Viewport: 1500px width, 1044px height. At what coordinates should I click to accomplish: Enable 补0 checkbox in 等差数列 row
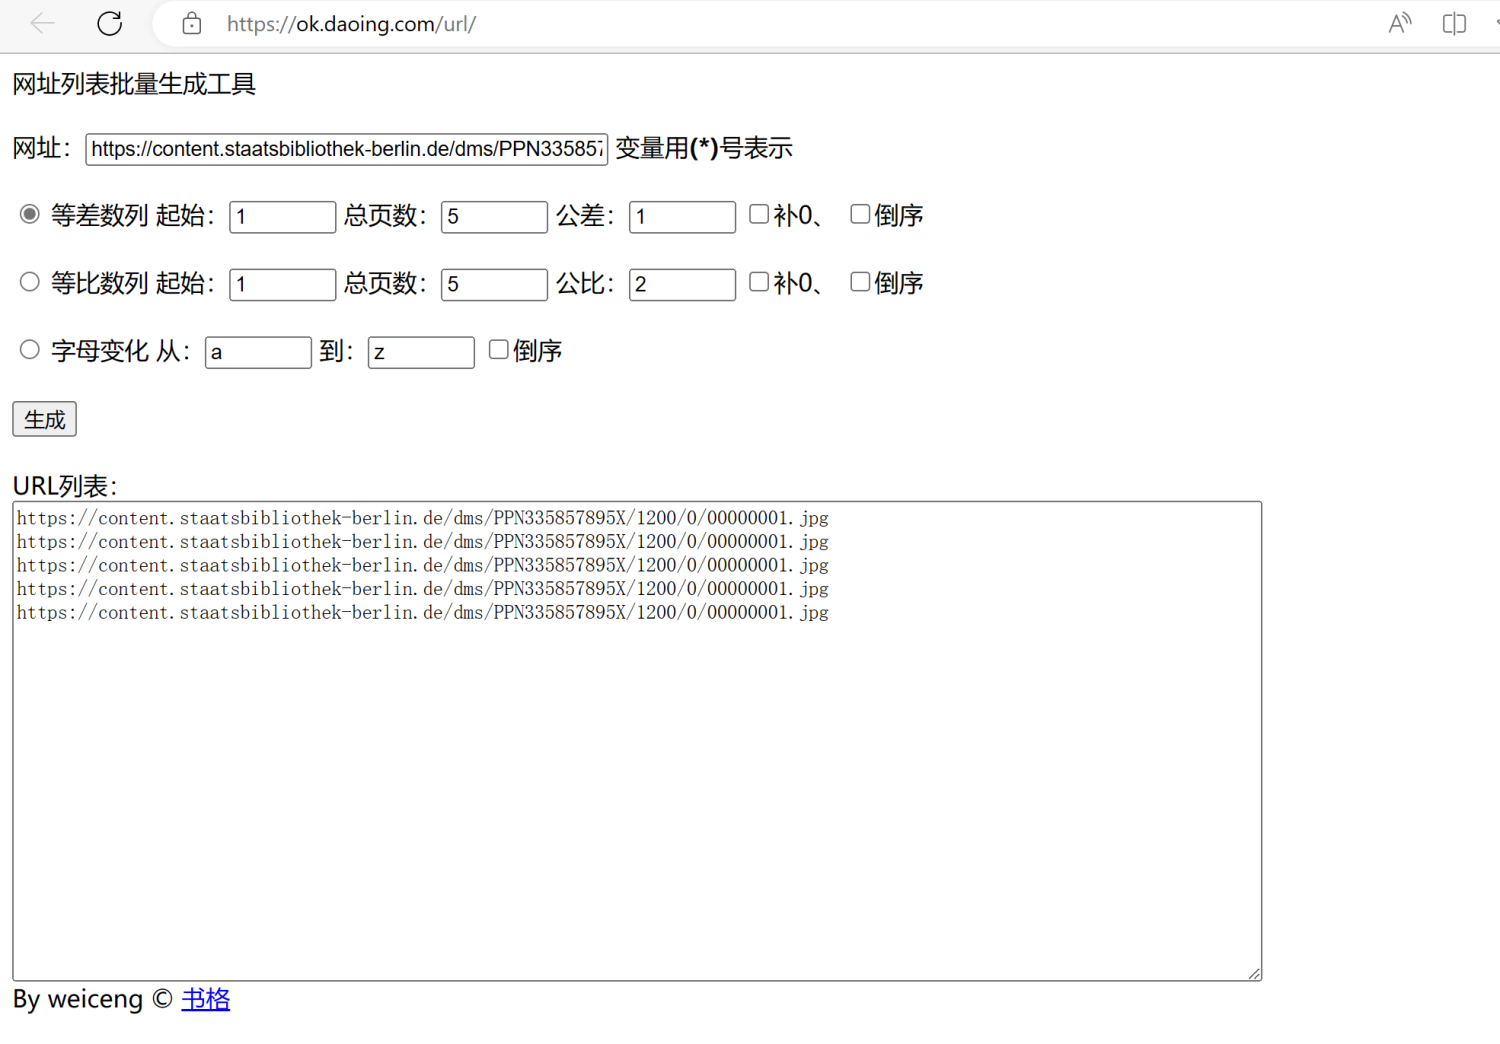coord(759,214)
